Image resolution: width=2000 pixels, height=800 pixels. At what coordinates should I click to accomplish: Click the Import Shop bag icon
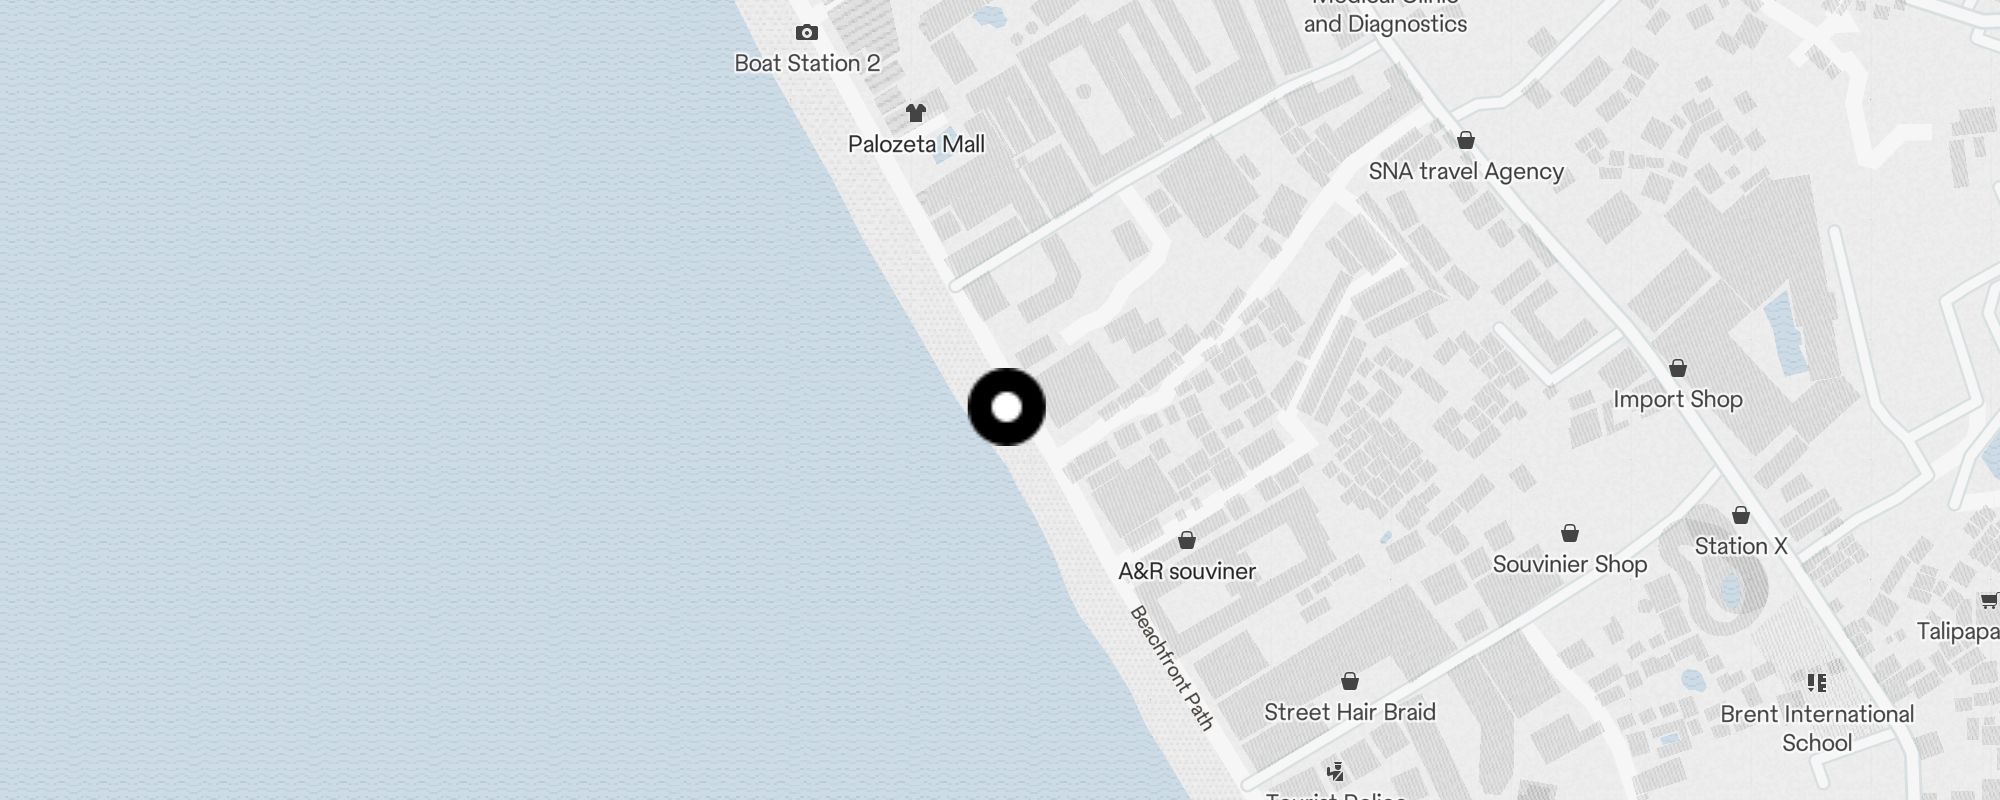[1678, 368]
